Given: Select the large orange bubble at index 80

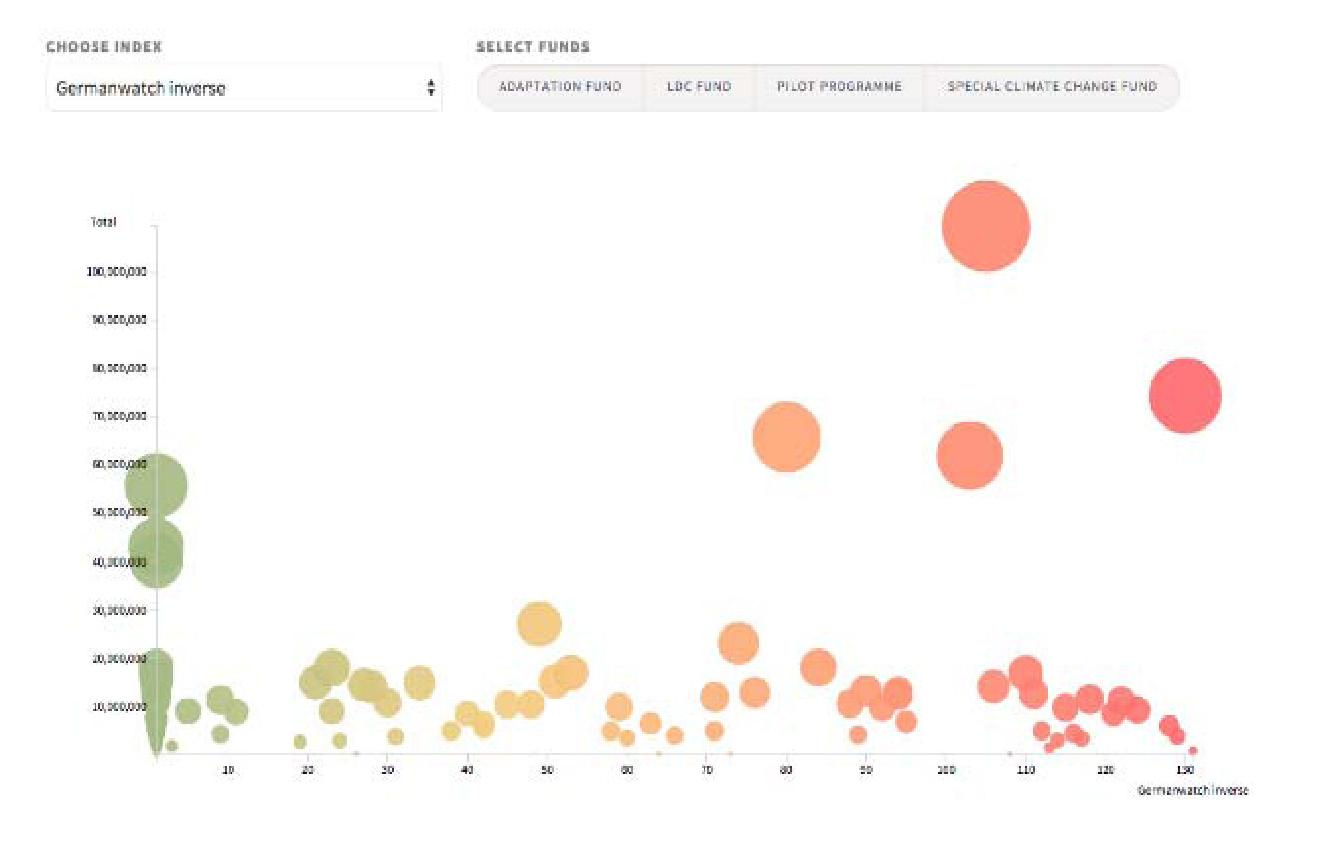Looking at the screenshot, I should (x=786, y=437).
